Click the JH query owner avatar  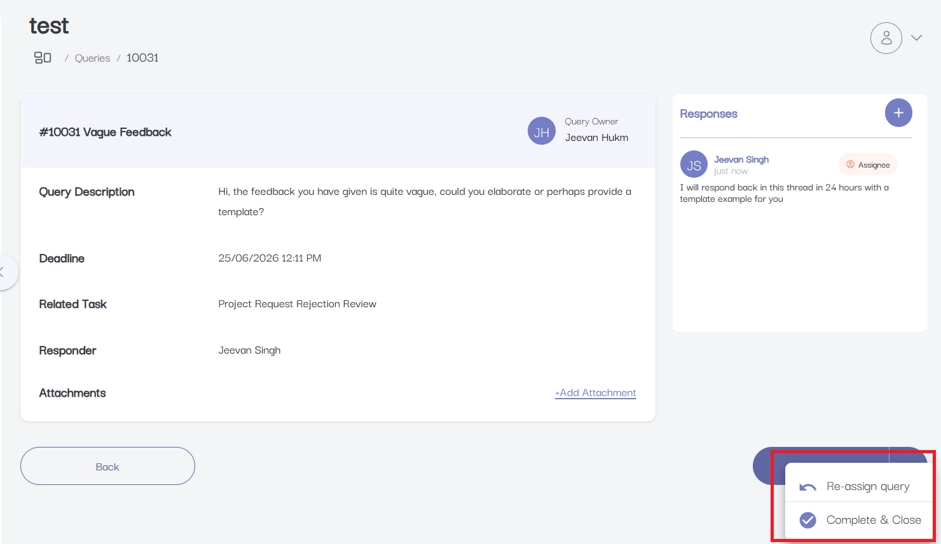541,131
